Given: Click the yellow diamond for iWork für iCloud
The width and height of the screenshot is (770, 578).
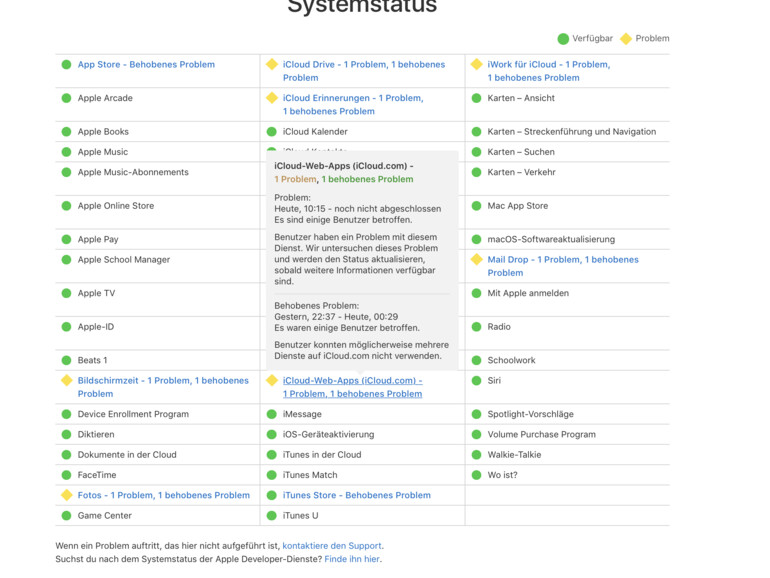Looking at the screenshot, I should point(477,65).
